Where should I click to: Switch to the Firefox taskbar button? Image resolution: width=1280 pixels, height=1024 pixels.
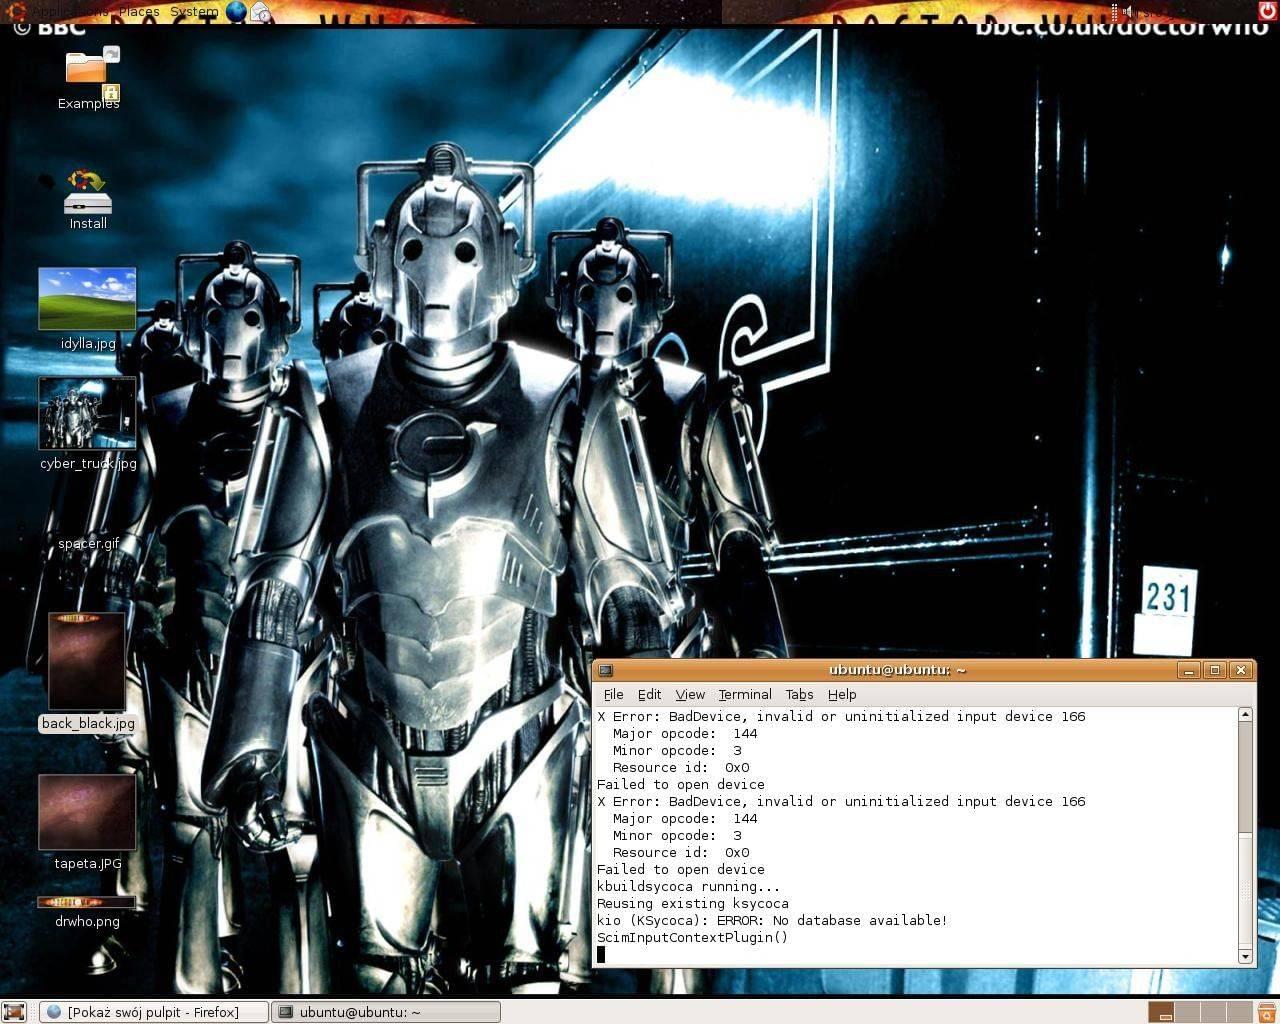155,1012
